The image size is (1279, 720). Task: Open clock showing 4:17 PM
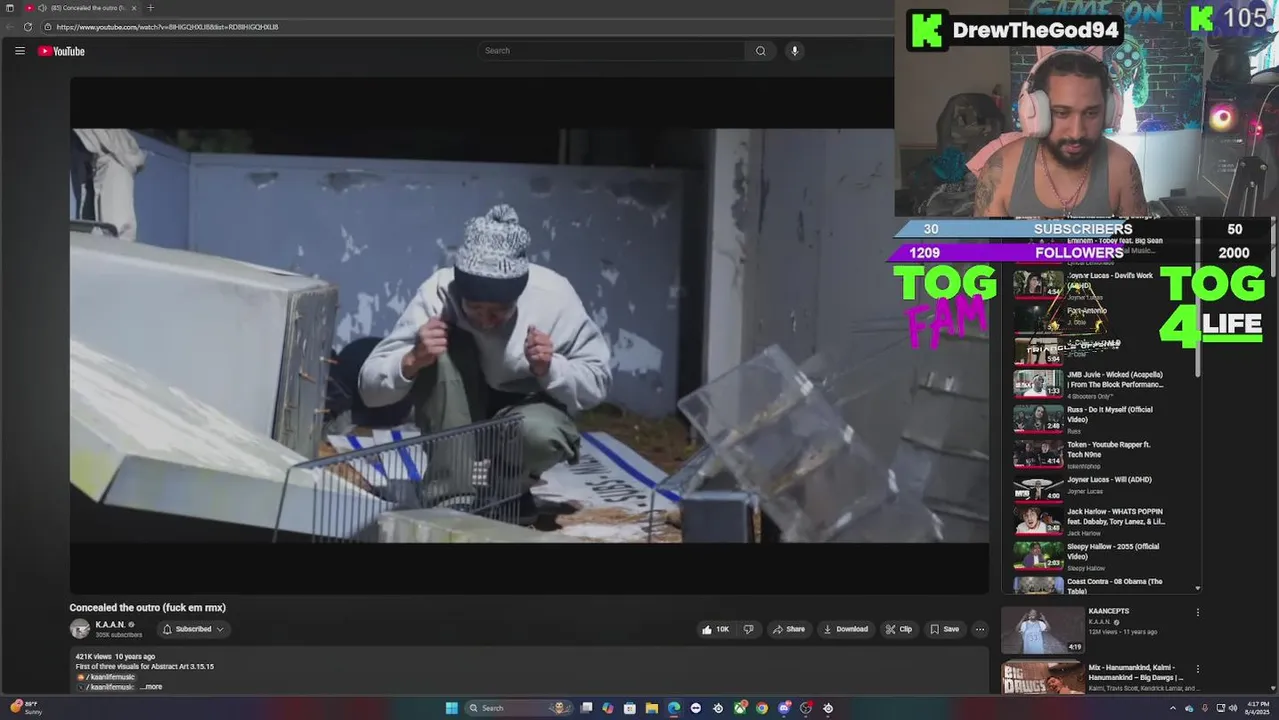click(x=1257, y=708)
